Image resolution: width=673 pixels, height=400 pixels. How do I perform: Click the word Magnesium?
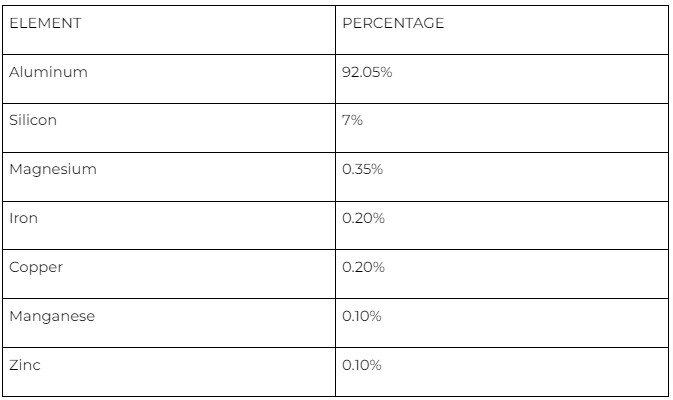tap(53, 169)
